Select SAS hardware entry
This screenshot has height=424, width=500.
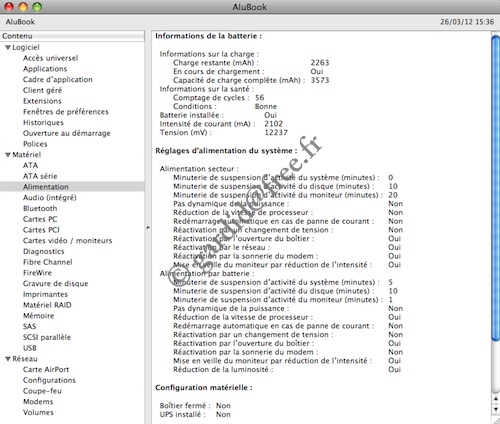coord(29,326)
